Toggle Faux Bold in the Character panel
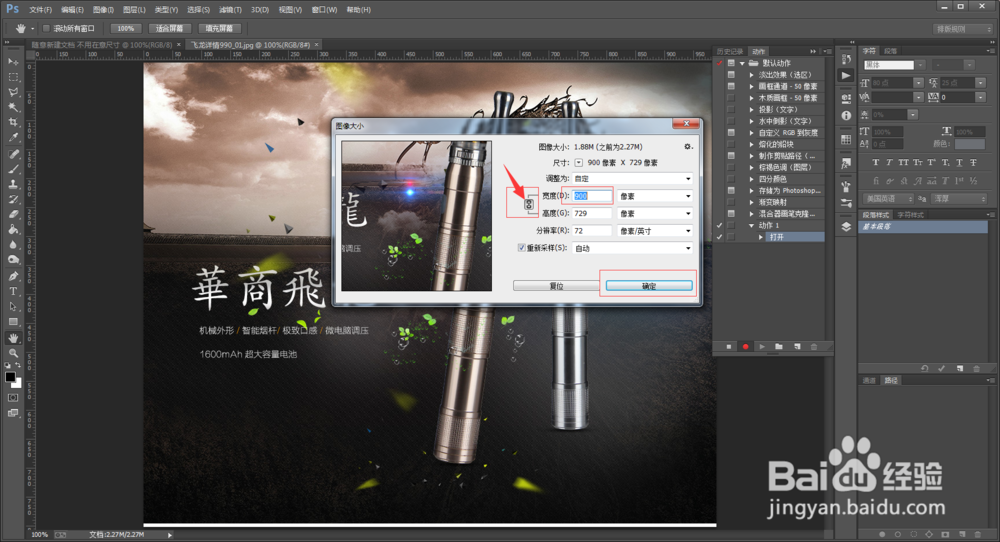This screenshot has height=542, width=1000. click(x=876, y=163)
